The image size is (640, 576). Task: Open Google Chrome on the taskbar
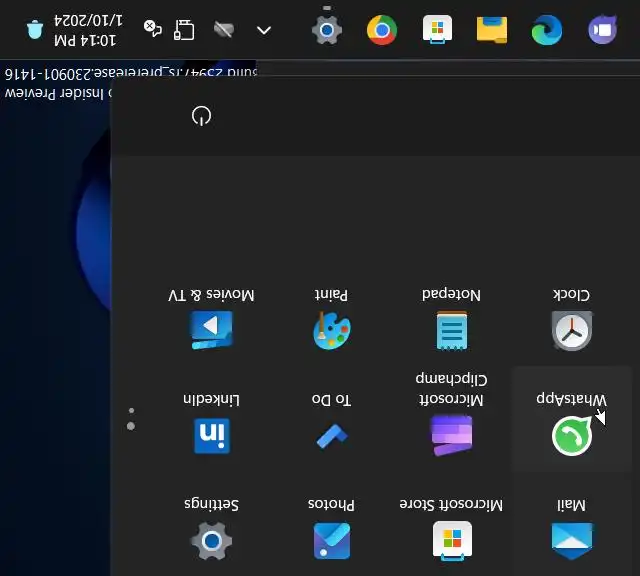382,30
